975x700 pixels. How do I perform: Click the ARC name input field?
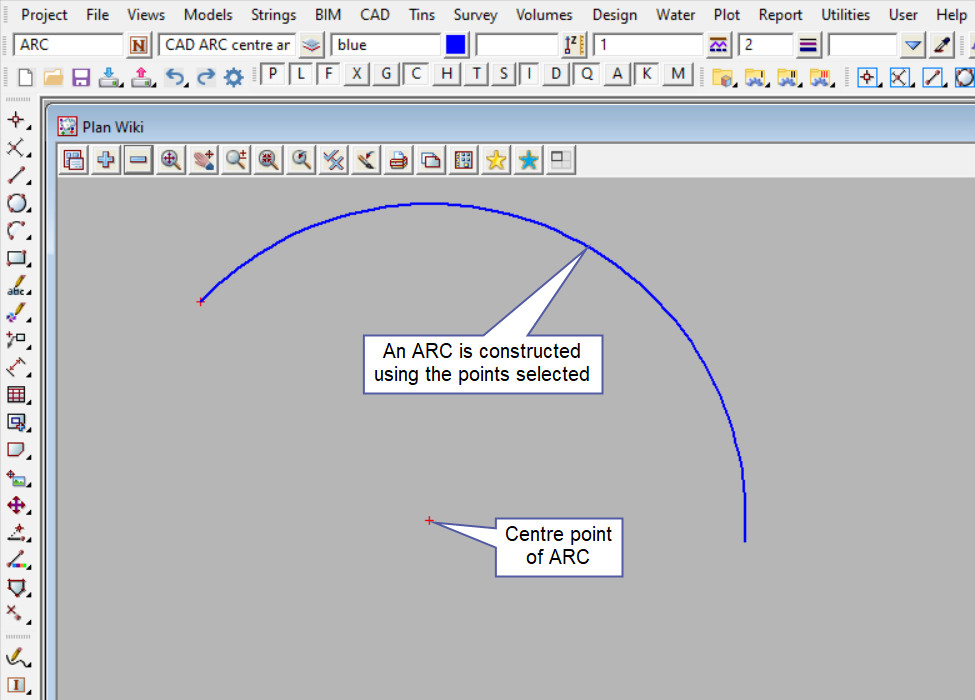[68, 45]
